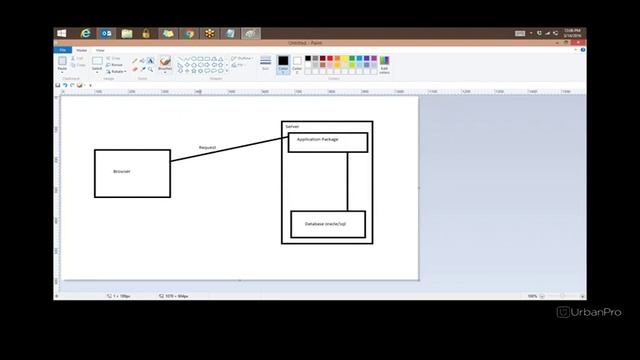Image resolution: width=640 pixels, height=360 pixels.
Task: Click the Application Package box on canvas
Action: (328, 142)
